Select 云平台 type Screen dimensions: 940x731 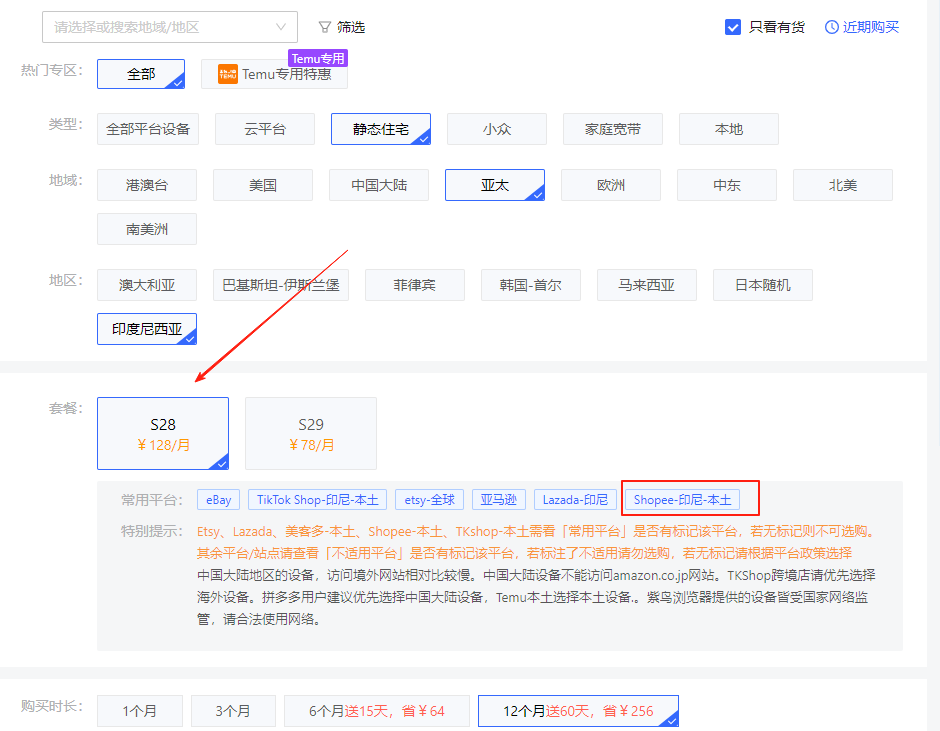(x=265, y=129)
